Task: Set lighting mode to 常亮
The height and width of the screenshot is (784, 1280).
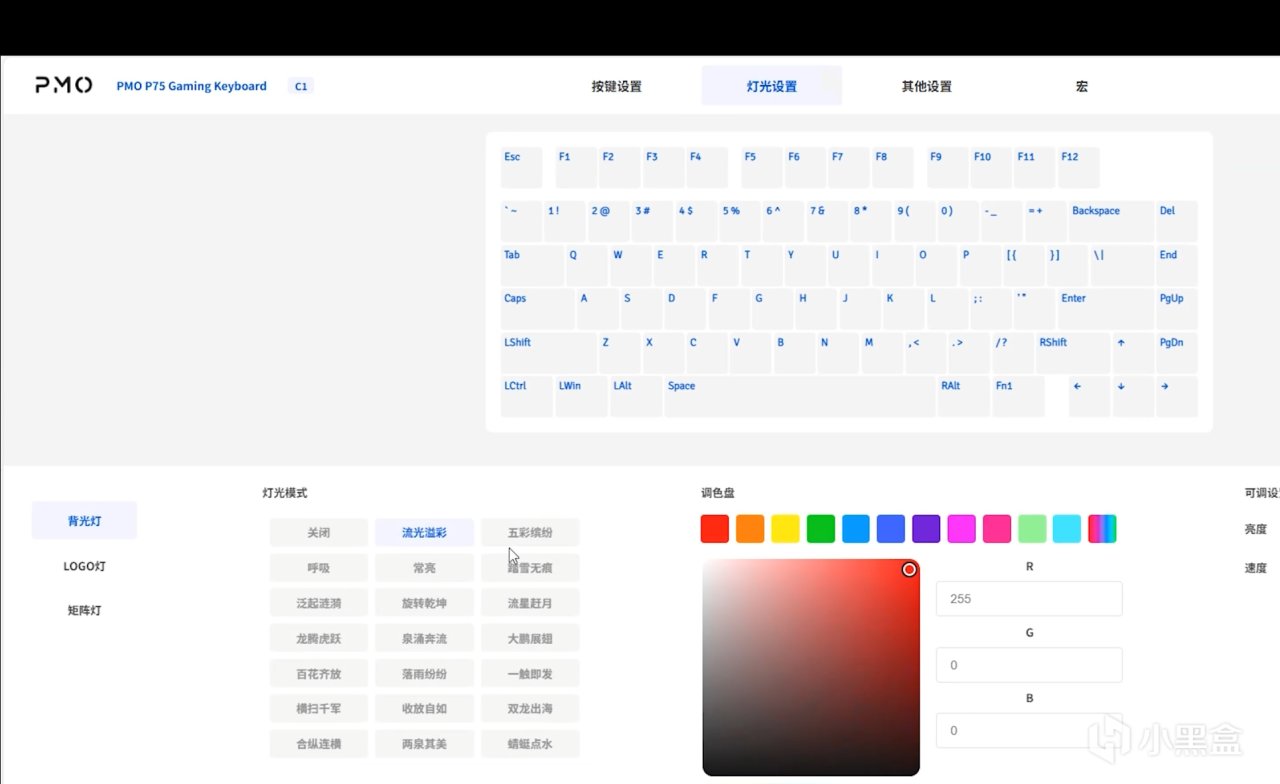Action: coord(425,568)
